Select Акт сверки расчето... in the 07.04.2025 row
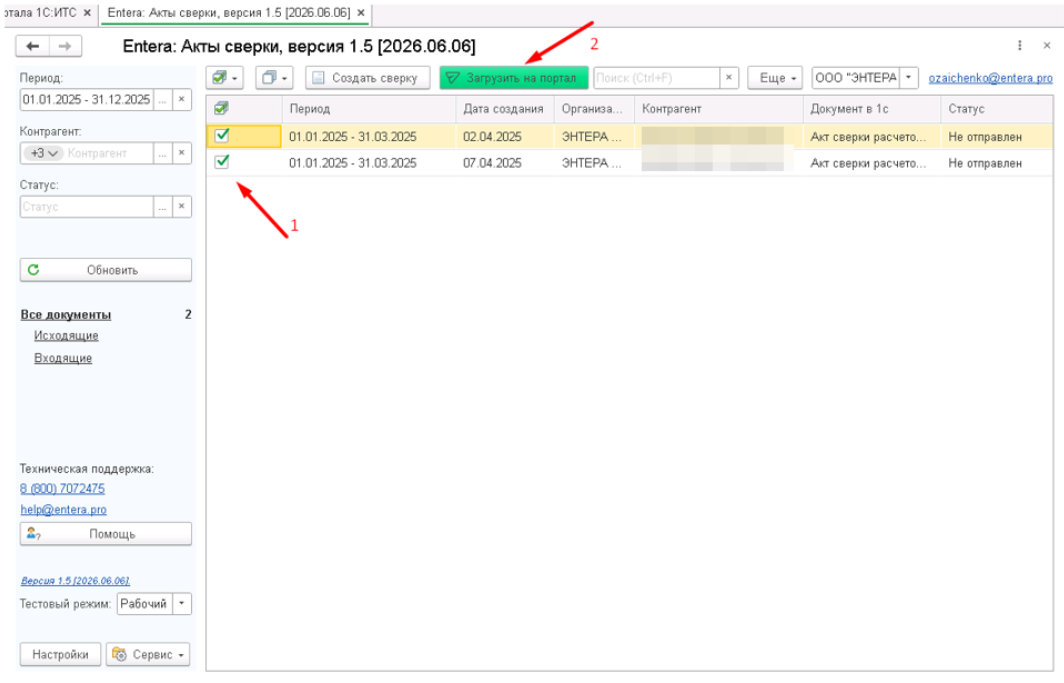Image resolution: width=1064 pixels, height=683 pixels. pyautogui.click(x=872, y=163)
